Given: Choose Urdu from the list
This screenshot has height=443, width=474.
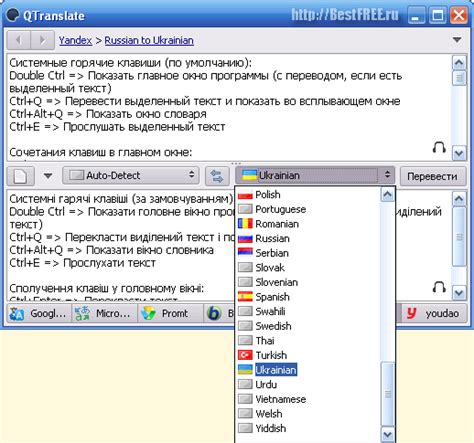Looking at the screenshot, I should (x=308, y=385).
